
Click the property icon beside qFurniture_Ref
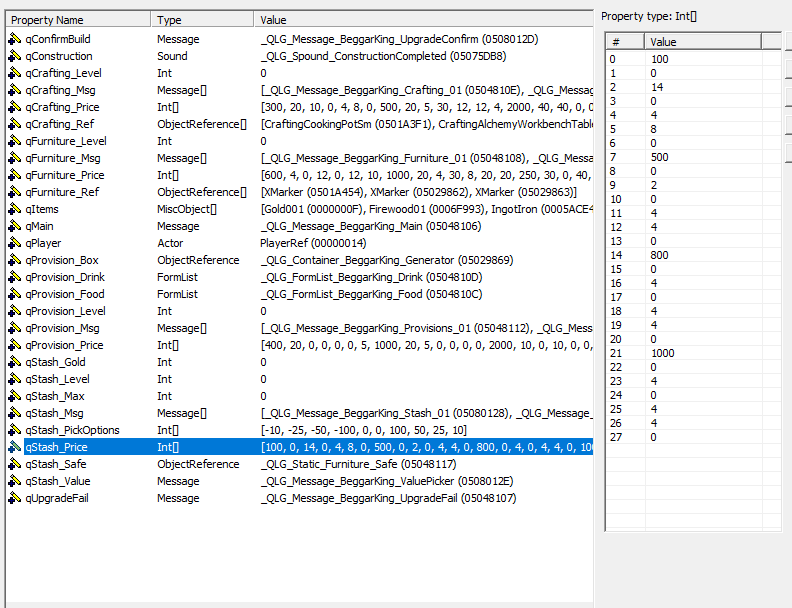(15, 192)
